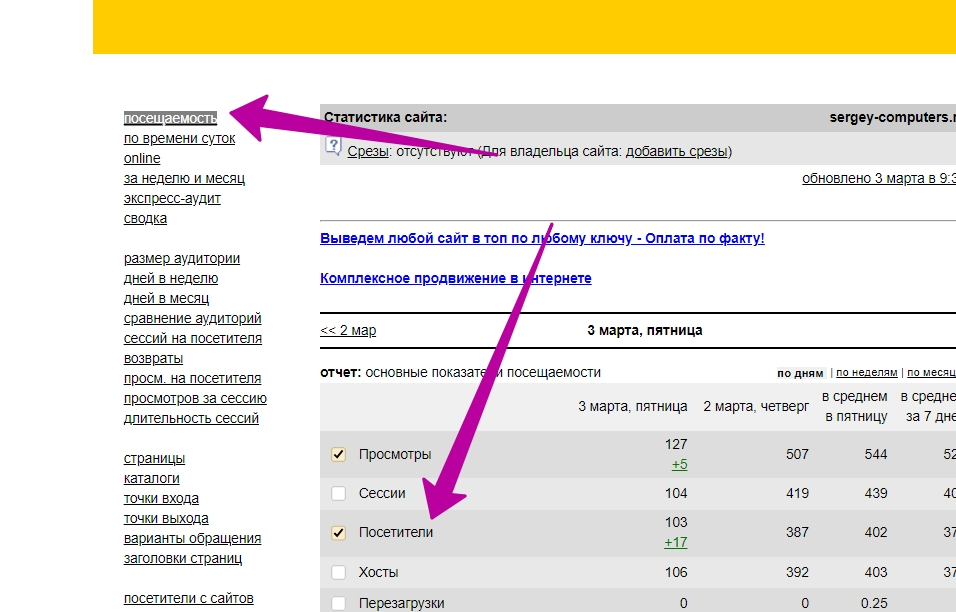The width and height of the screenshot is (956, 612).
Task: Click the +17 change under Посетители
Action: tap(676, 543)
